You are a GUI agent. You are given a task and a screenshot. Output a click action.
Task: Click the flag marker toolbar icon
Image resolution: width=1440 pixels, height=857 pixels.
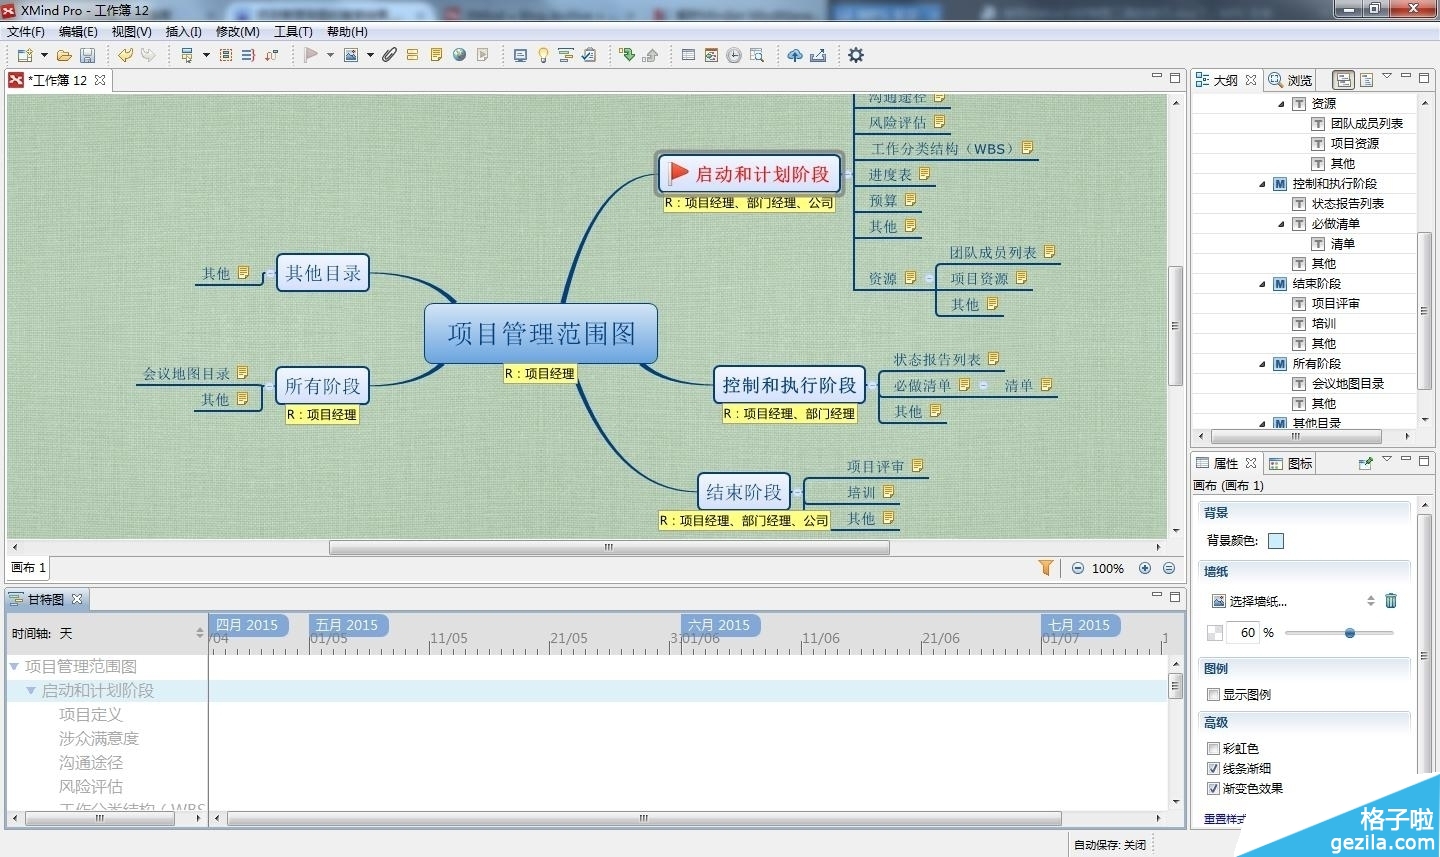311,55
